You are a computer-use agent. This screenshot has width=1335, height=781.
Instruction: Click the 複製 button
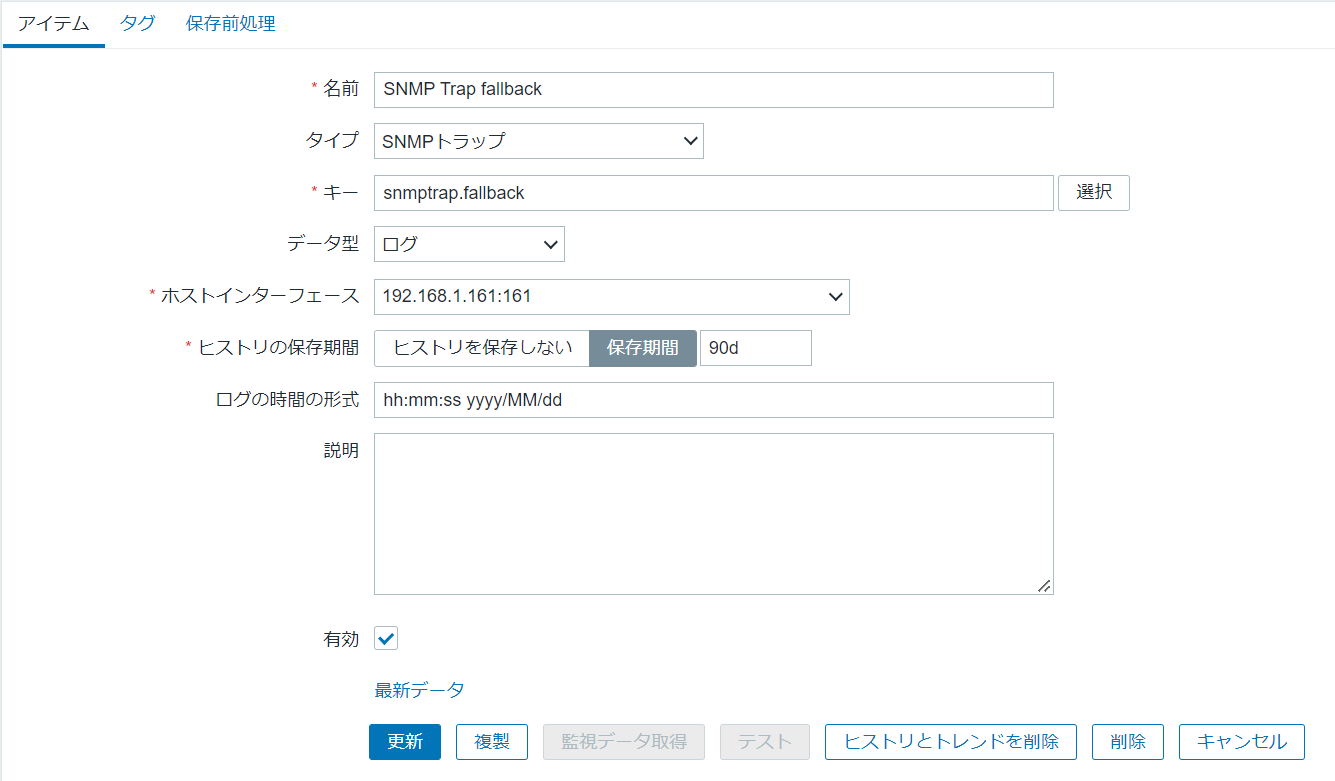point(491,741)
